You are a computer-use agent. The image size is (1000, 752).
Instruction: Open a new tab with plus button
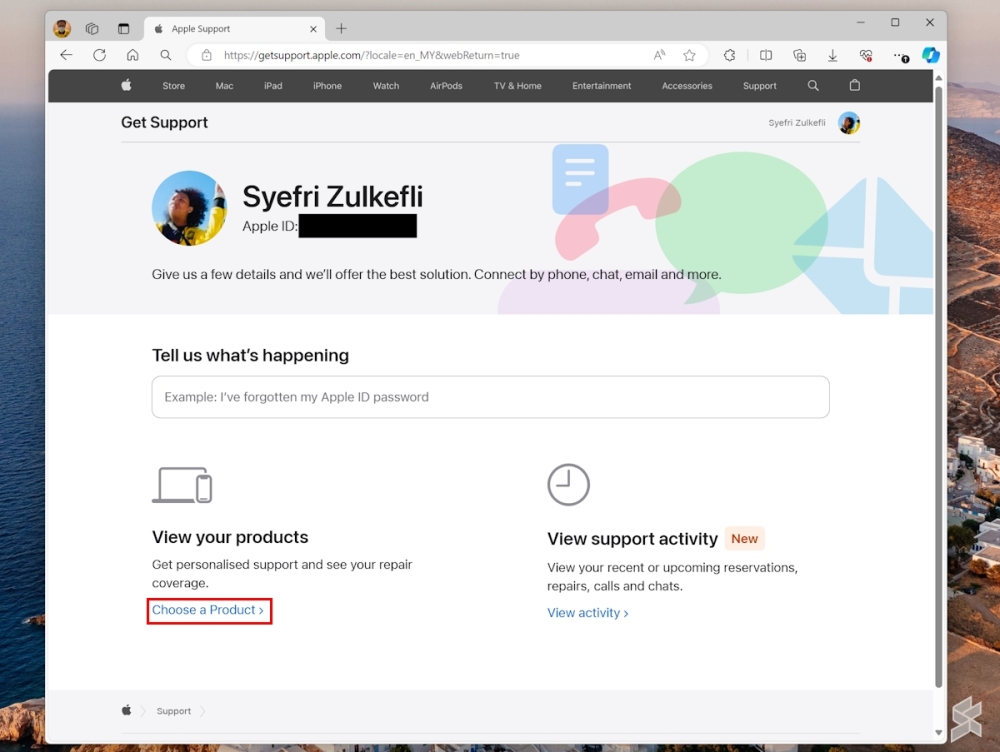(341, 29)
